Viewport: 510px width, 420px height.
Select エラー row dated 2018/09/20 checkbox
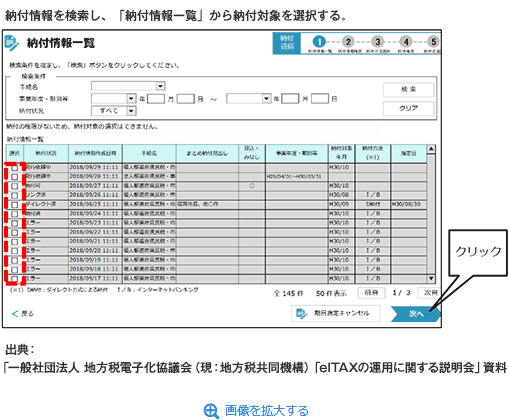click(x=14, y=251)
